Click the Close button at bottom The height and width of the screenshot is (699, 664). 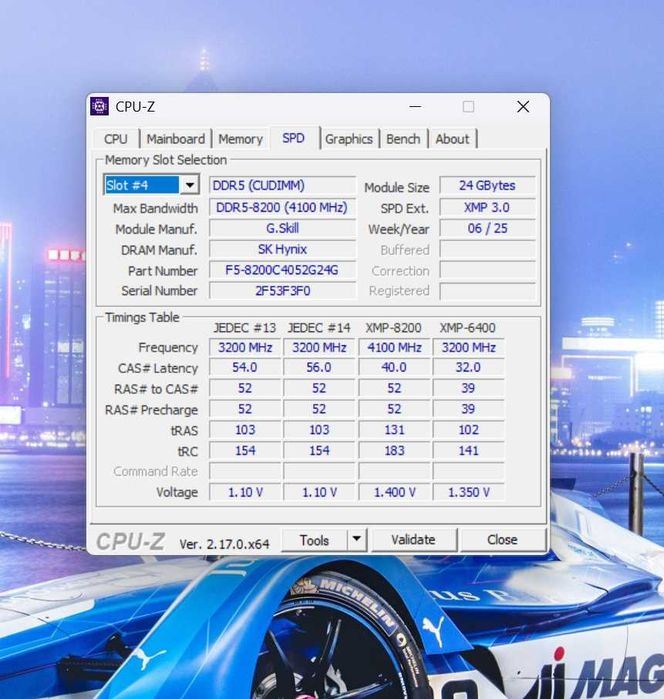(503, 540)
